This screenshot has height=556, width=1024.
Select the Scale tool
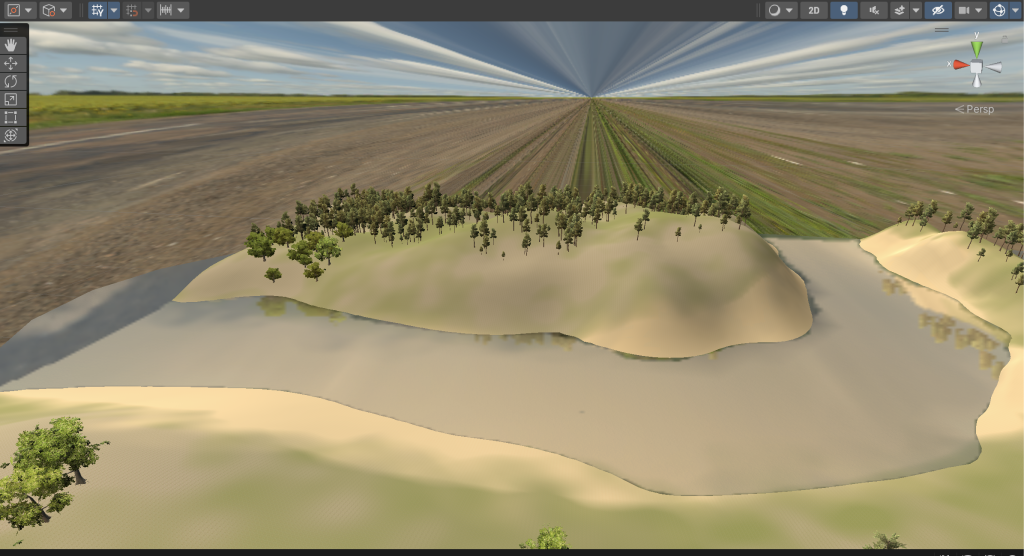click(x=11, y=99)
